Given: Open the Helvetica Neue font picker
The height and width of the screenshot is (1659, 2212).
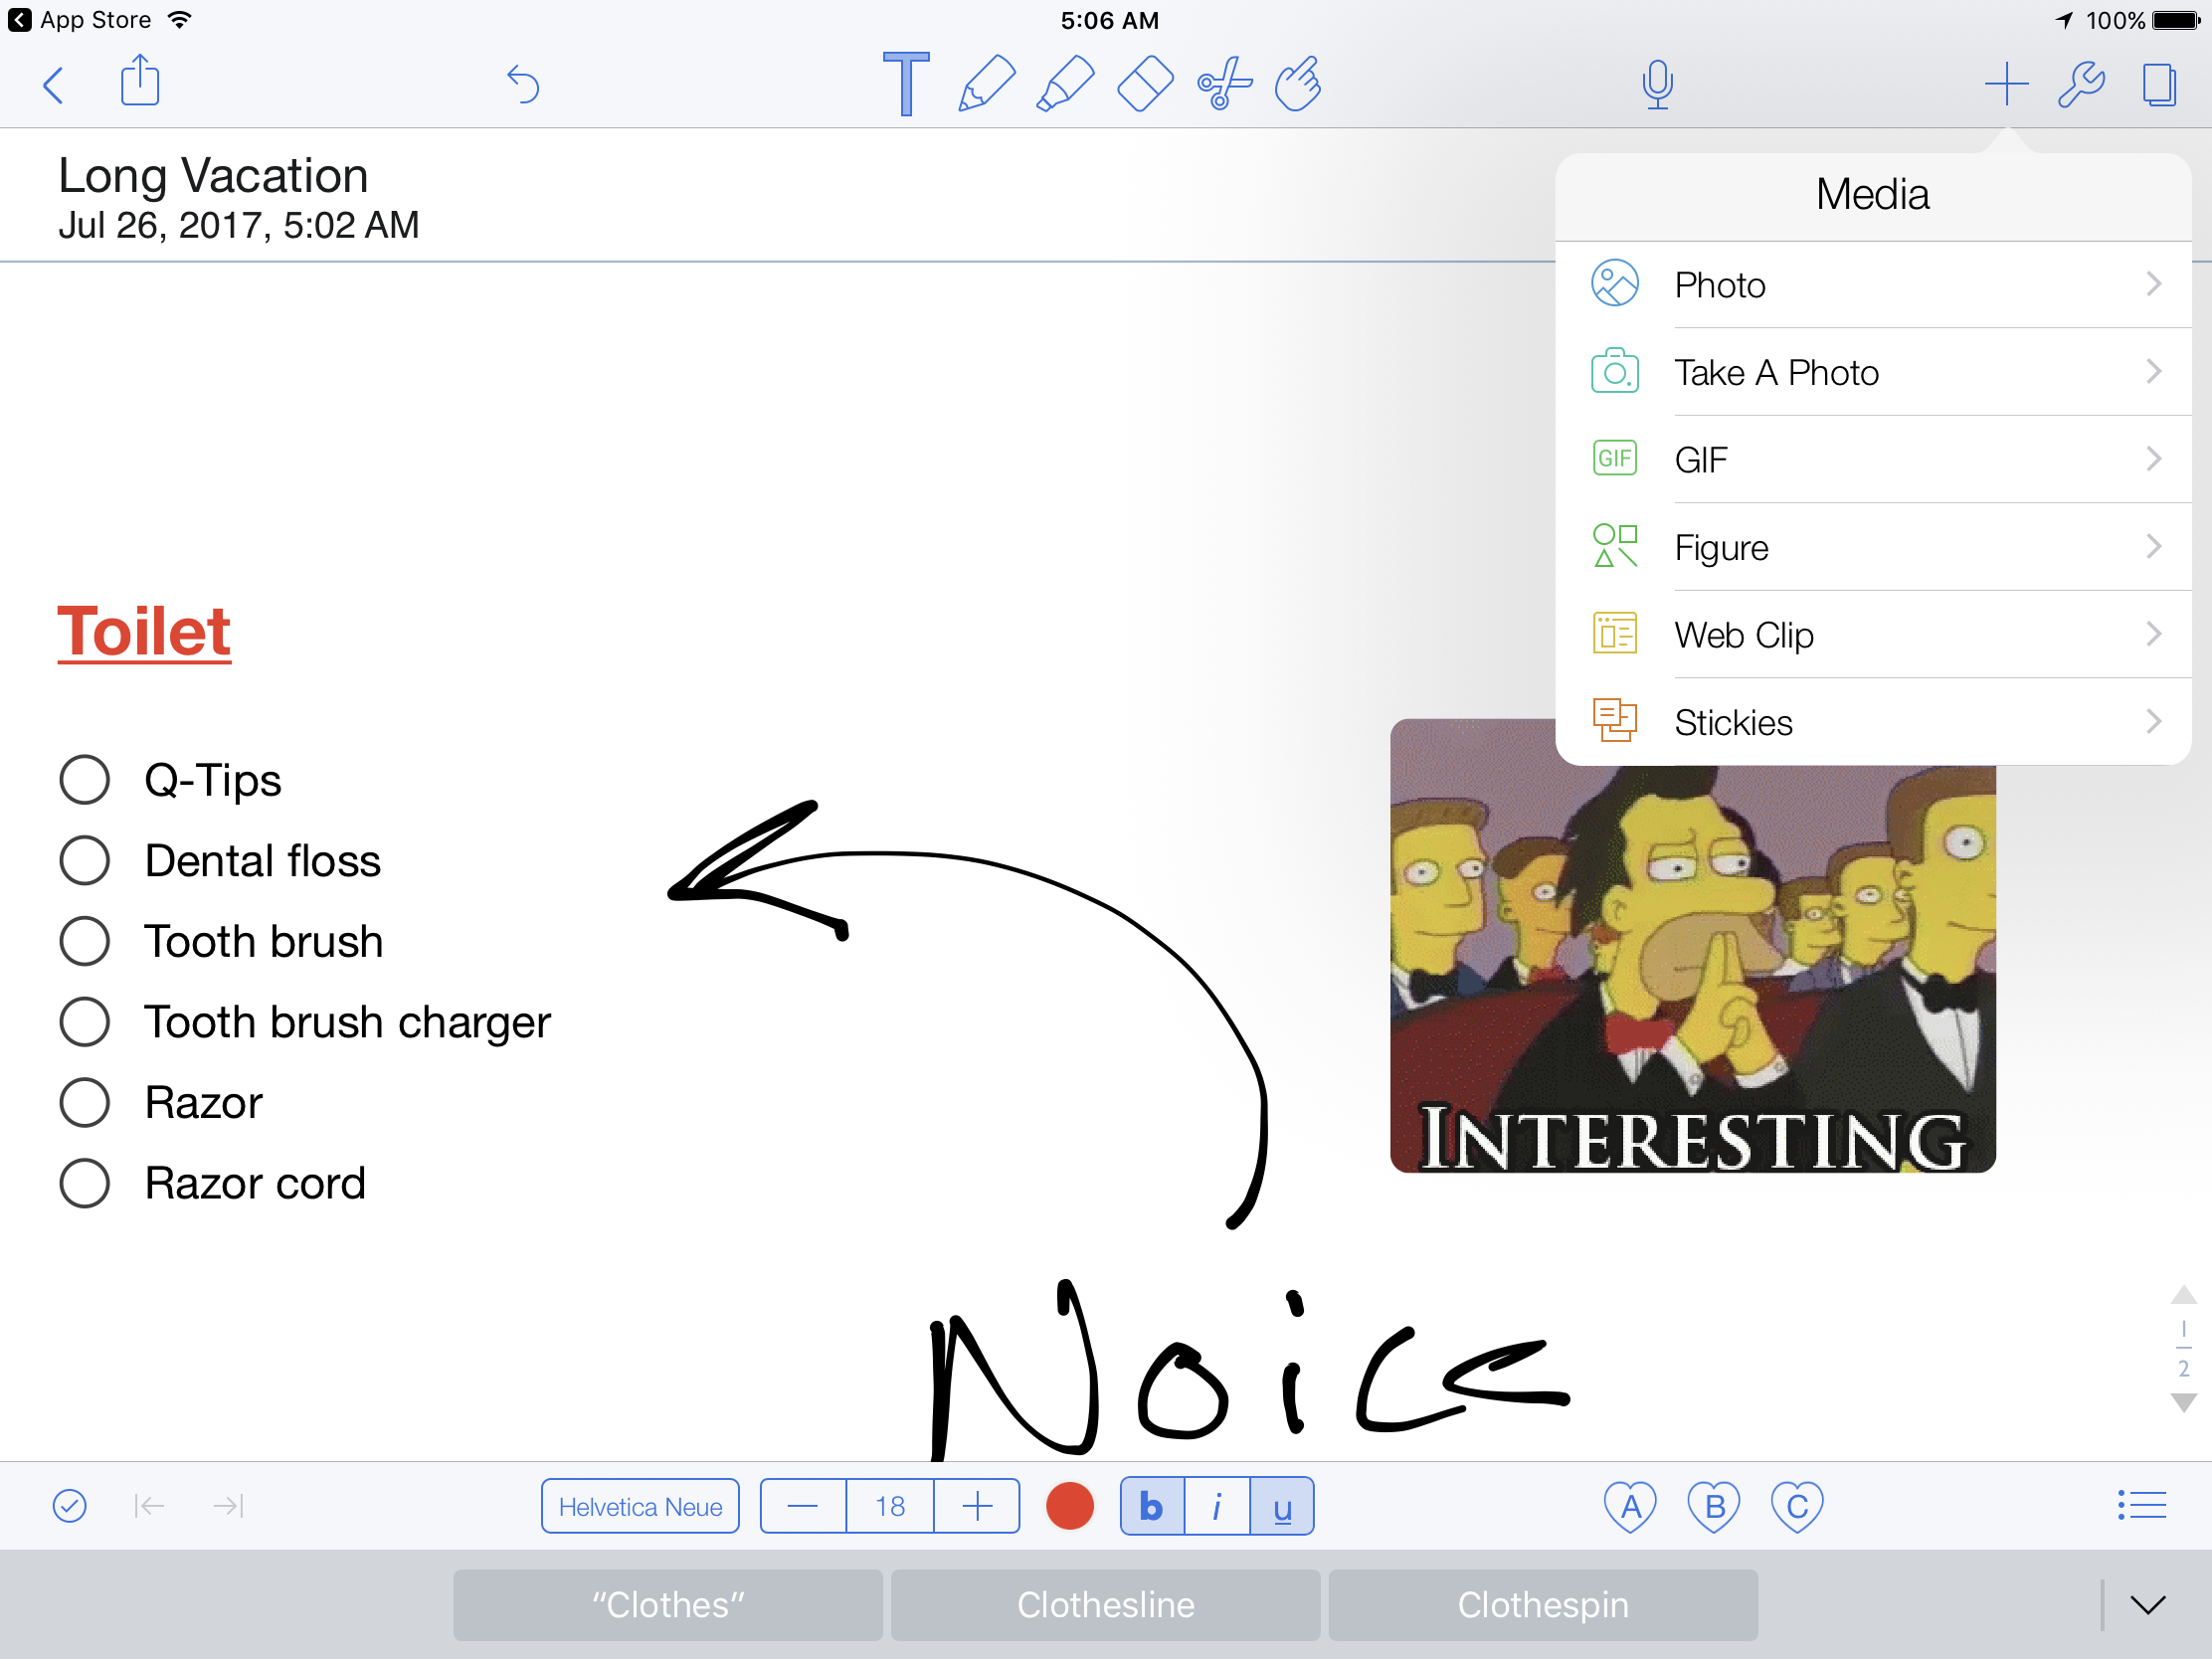Looking at the screenshot, I should [x=640, y=1506].
